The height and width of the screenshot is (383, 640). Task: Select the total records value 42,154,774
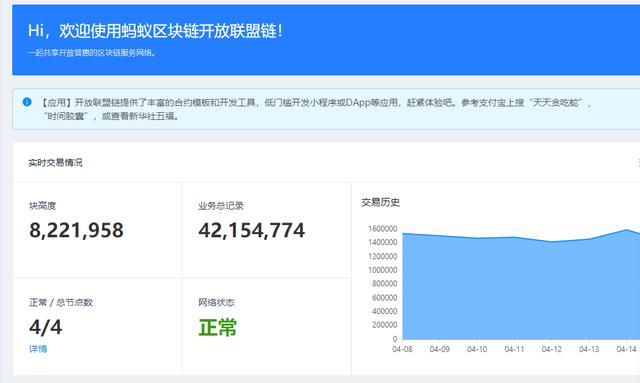coord(251,230)
